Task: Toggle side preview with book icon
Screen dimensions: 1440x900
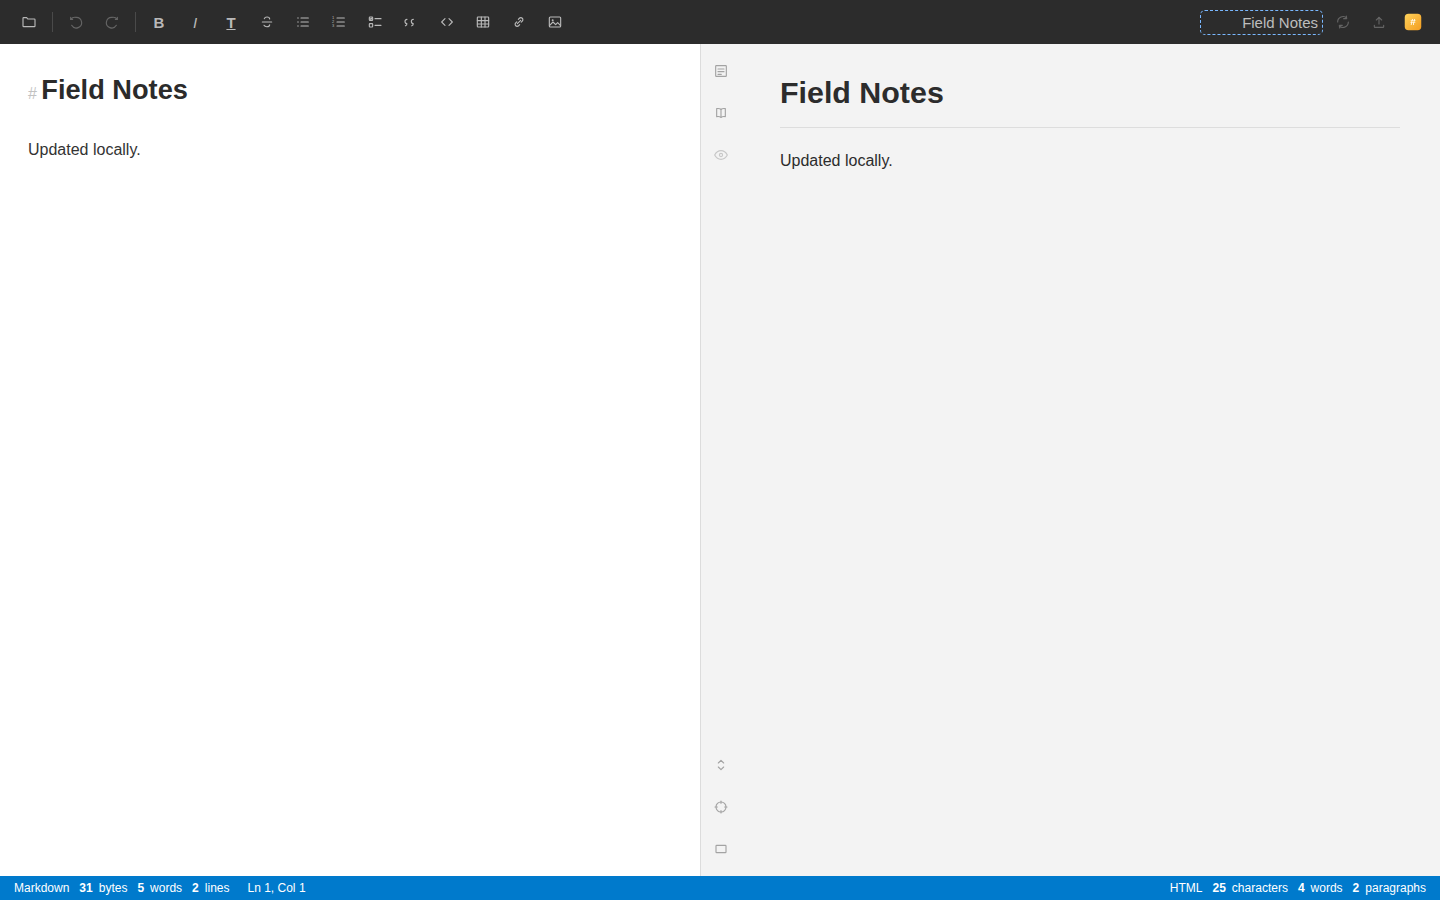Action: [721, 113]
